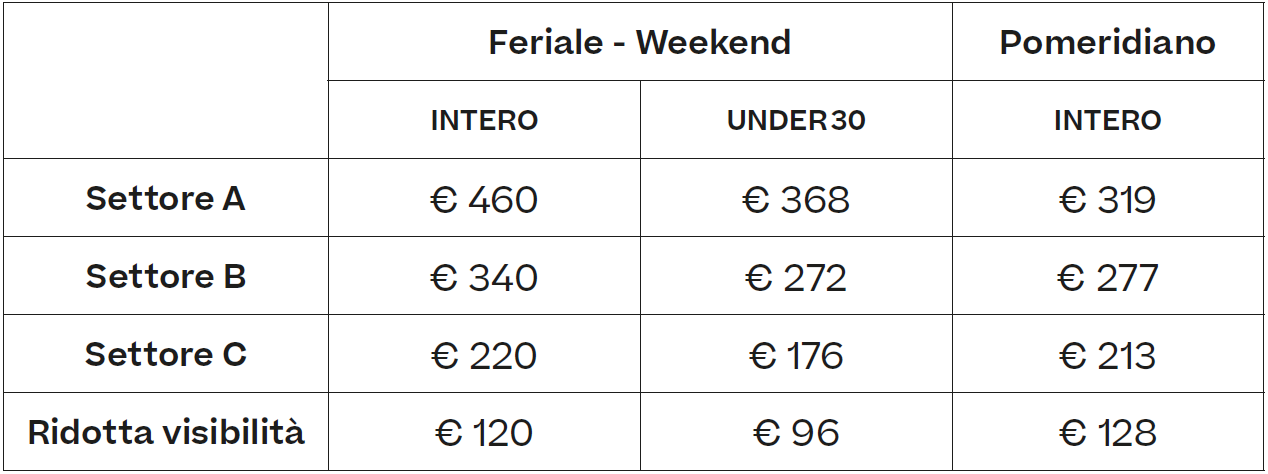Click the Feriale - Weekend column header
The image size is (1268, 474).
[640, 42]
